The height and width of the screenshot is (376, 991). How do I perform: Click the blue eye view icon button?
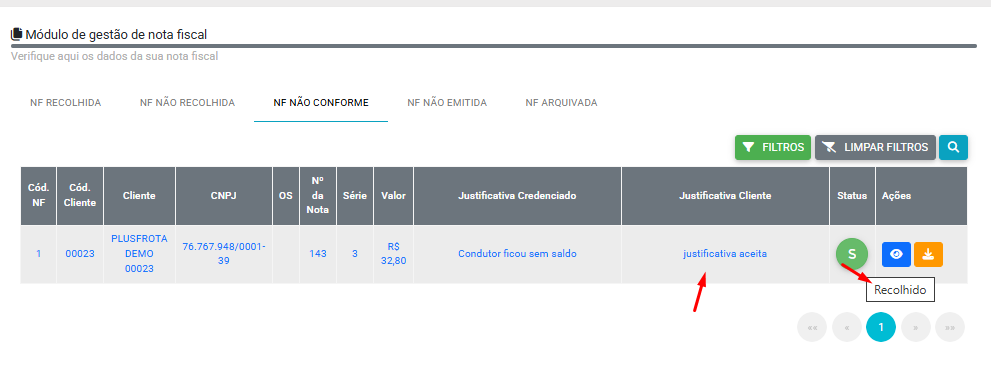896,254
